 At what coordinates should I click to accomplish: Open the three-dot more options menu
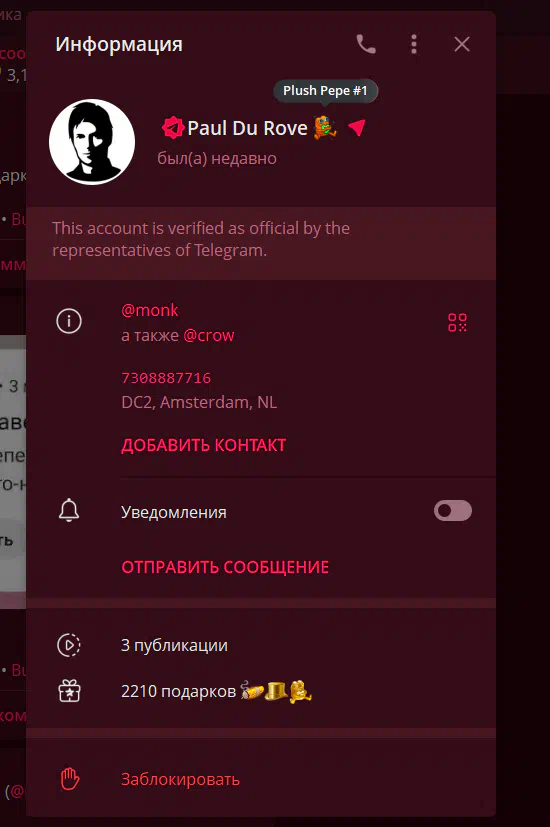[x=414, y=44]
